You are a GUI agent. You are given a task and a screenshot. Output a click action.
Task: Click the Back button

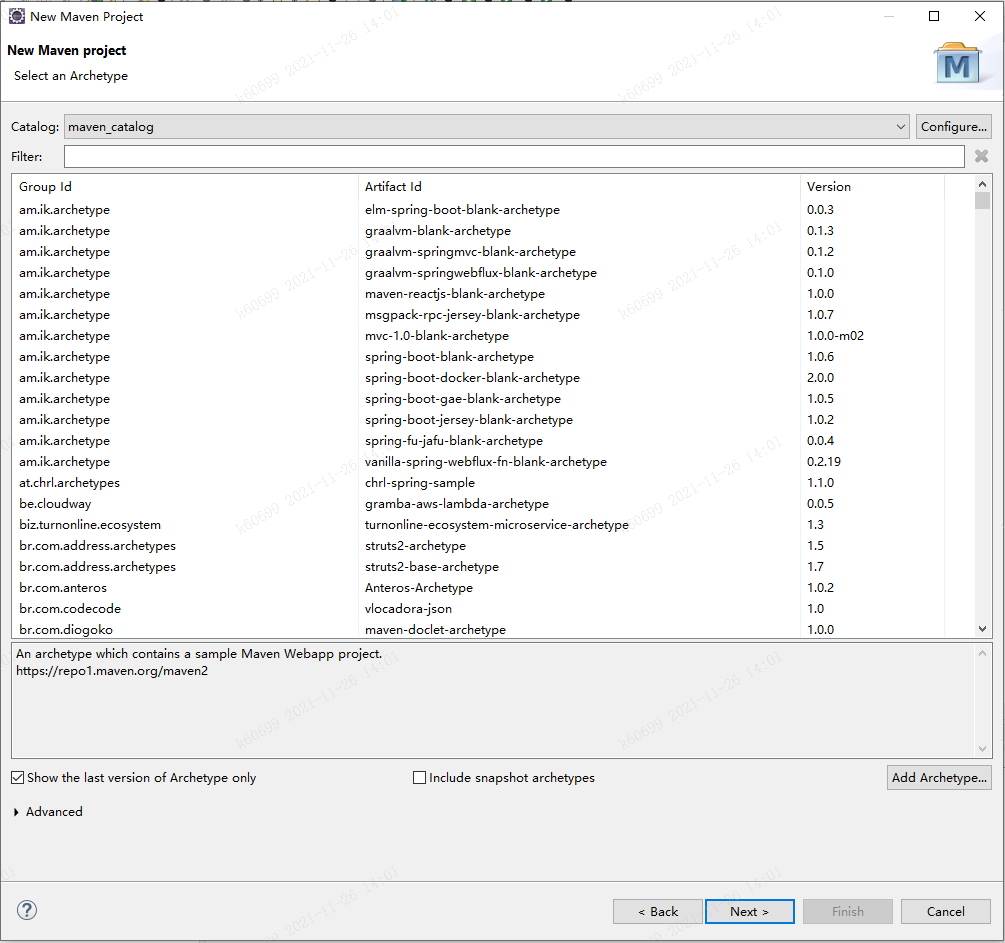657,911
